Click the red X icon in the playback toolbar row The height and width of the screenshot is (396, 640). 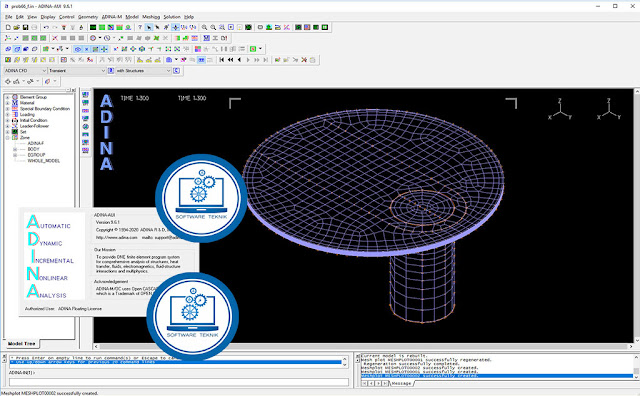click(x=304, y=60)
